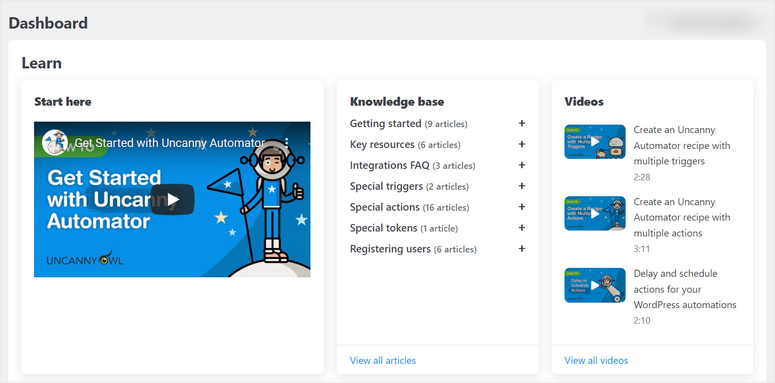Screen dimensions: 775x383
Task: Open 'Create an Uncanny Automator recipe with multiple triggers' title
Action: tap(682, 145)
